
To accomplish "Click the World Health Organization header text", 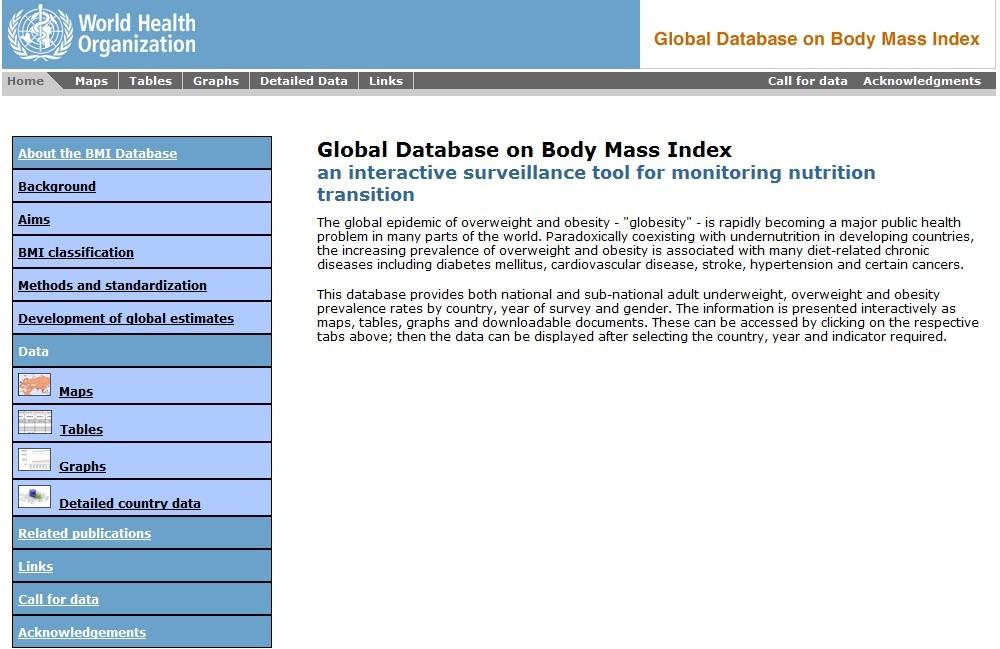I will pyautogui.click(x=136, y=34).
